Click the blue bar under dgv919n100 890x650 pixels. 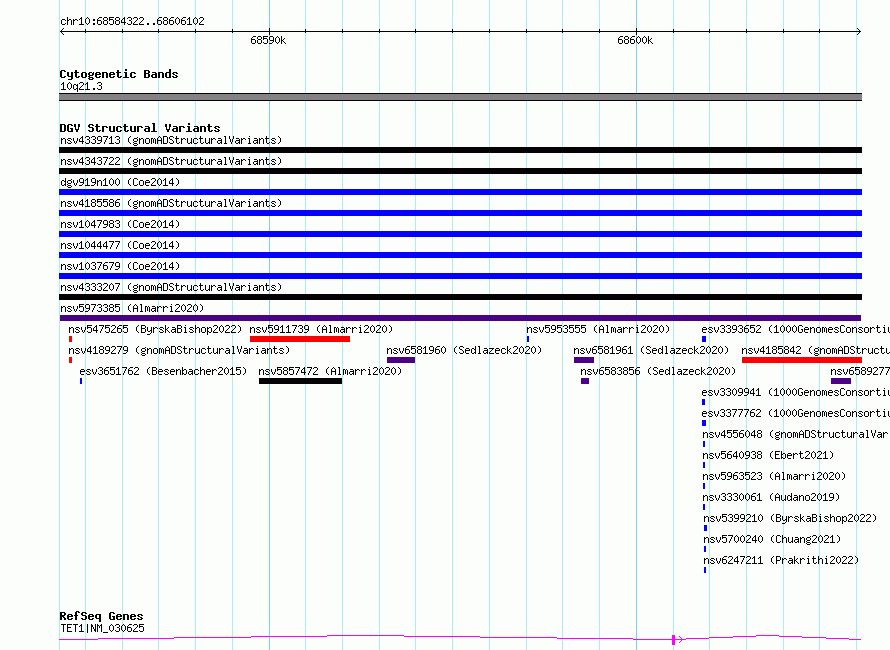[x=460, y=192]
